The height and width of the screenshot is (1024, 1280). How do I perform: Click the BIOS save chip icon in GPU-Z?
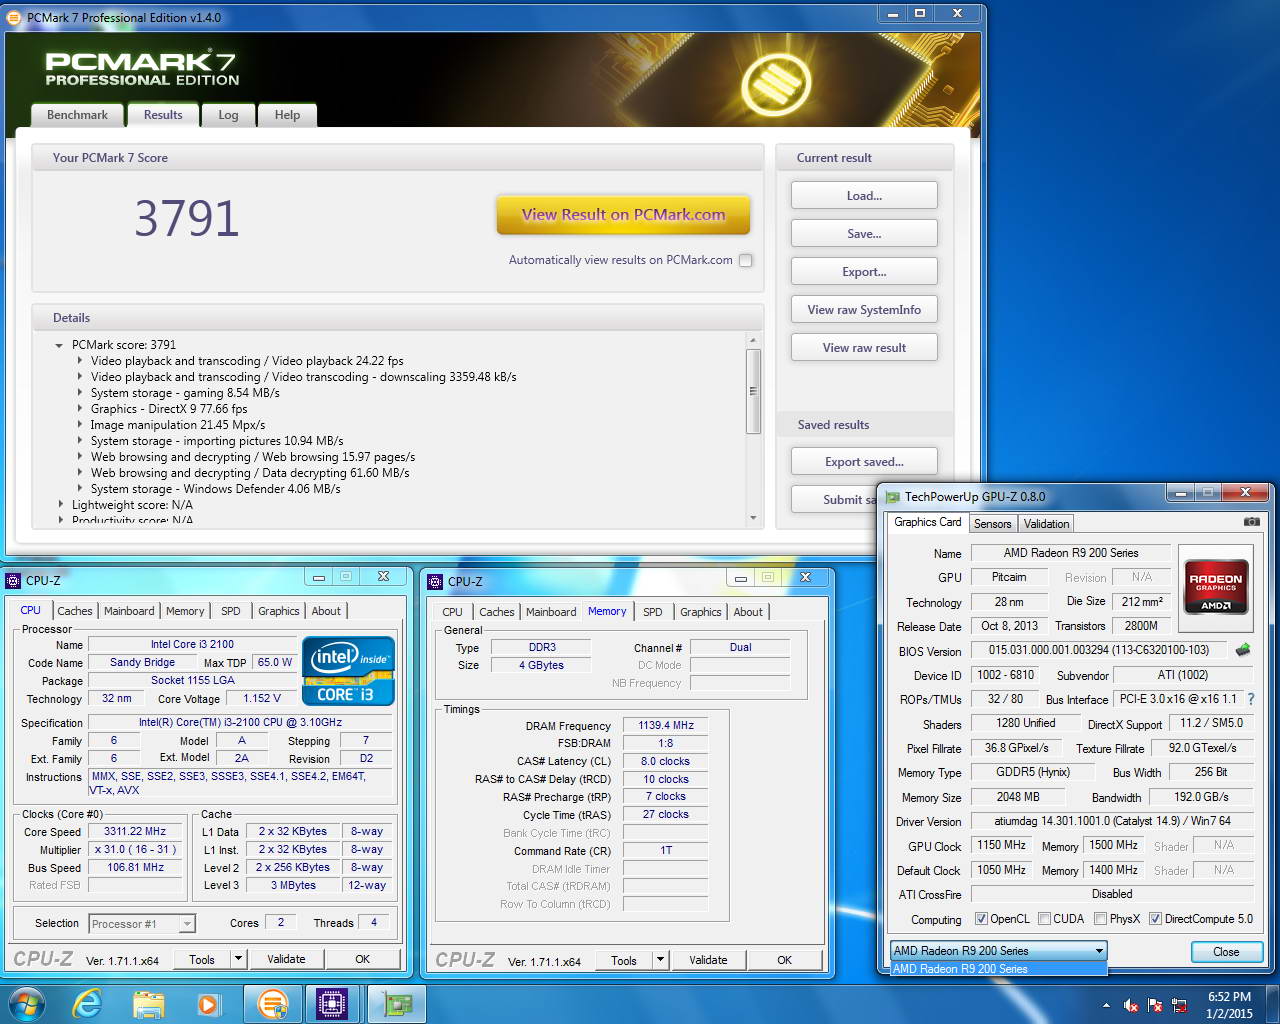click(x=1243, y=650)
